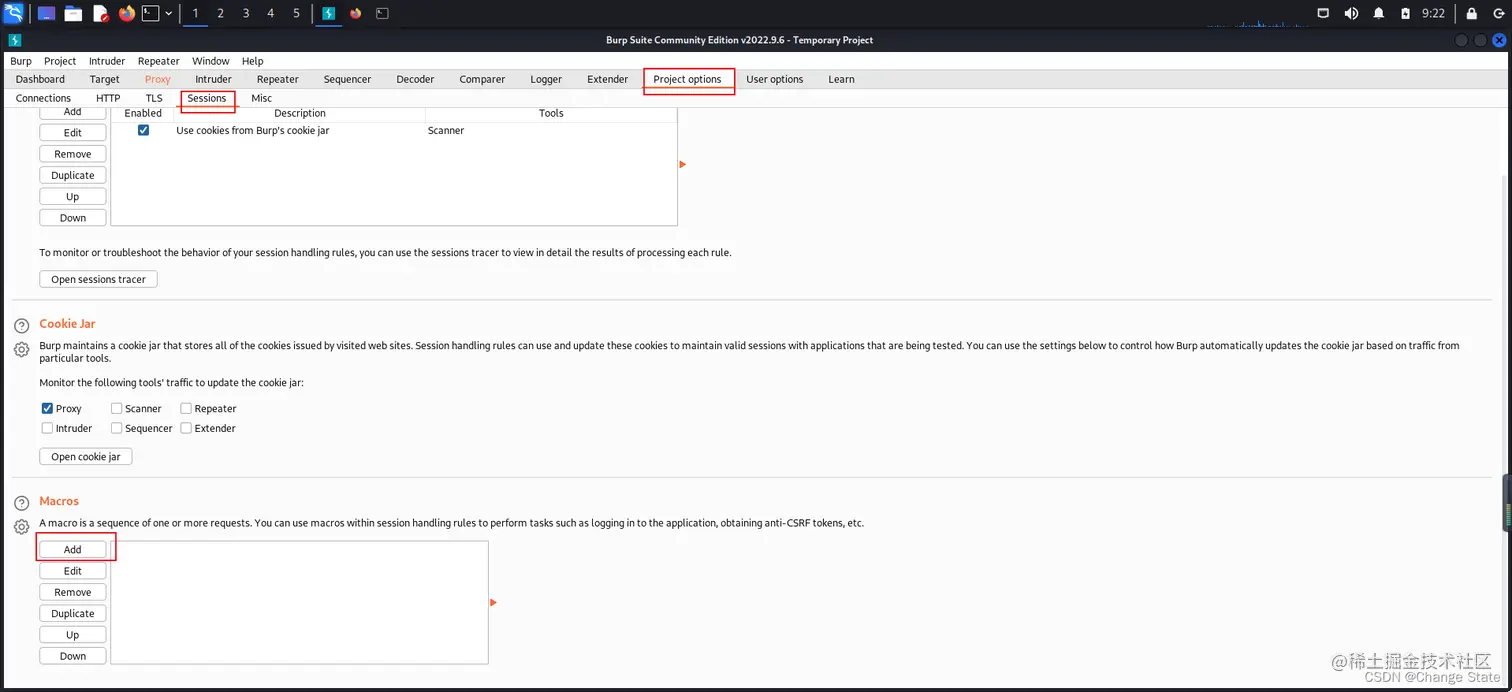Click Duplicate for session handling rules
1512x692 pixels.
[73, 175]
